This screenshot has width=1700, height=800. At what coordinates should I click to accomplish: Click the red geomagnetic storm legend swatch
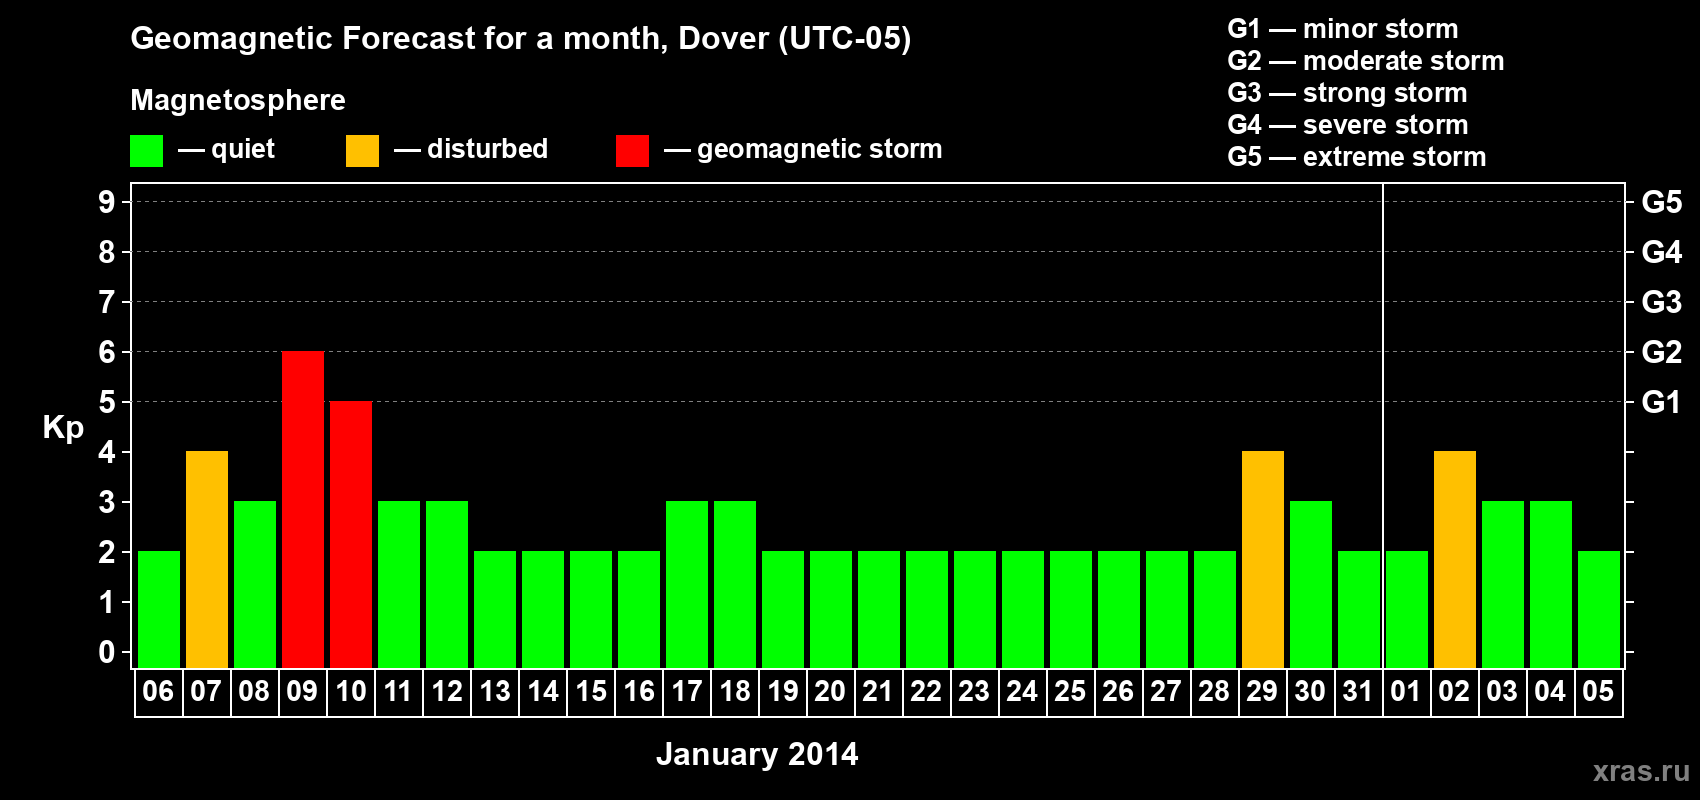(632, 151)
